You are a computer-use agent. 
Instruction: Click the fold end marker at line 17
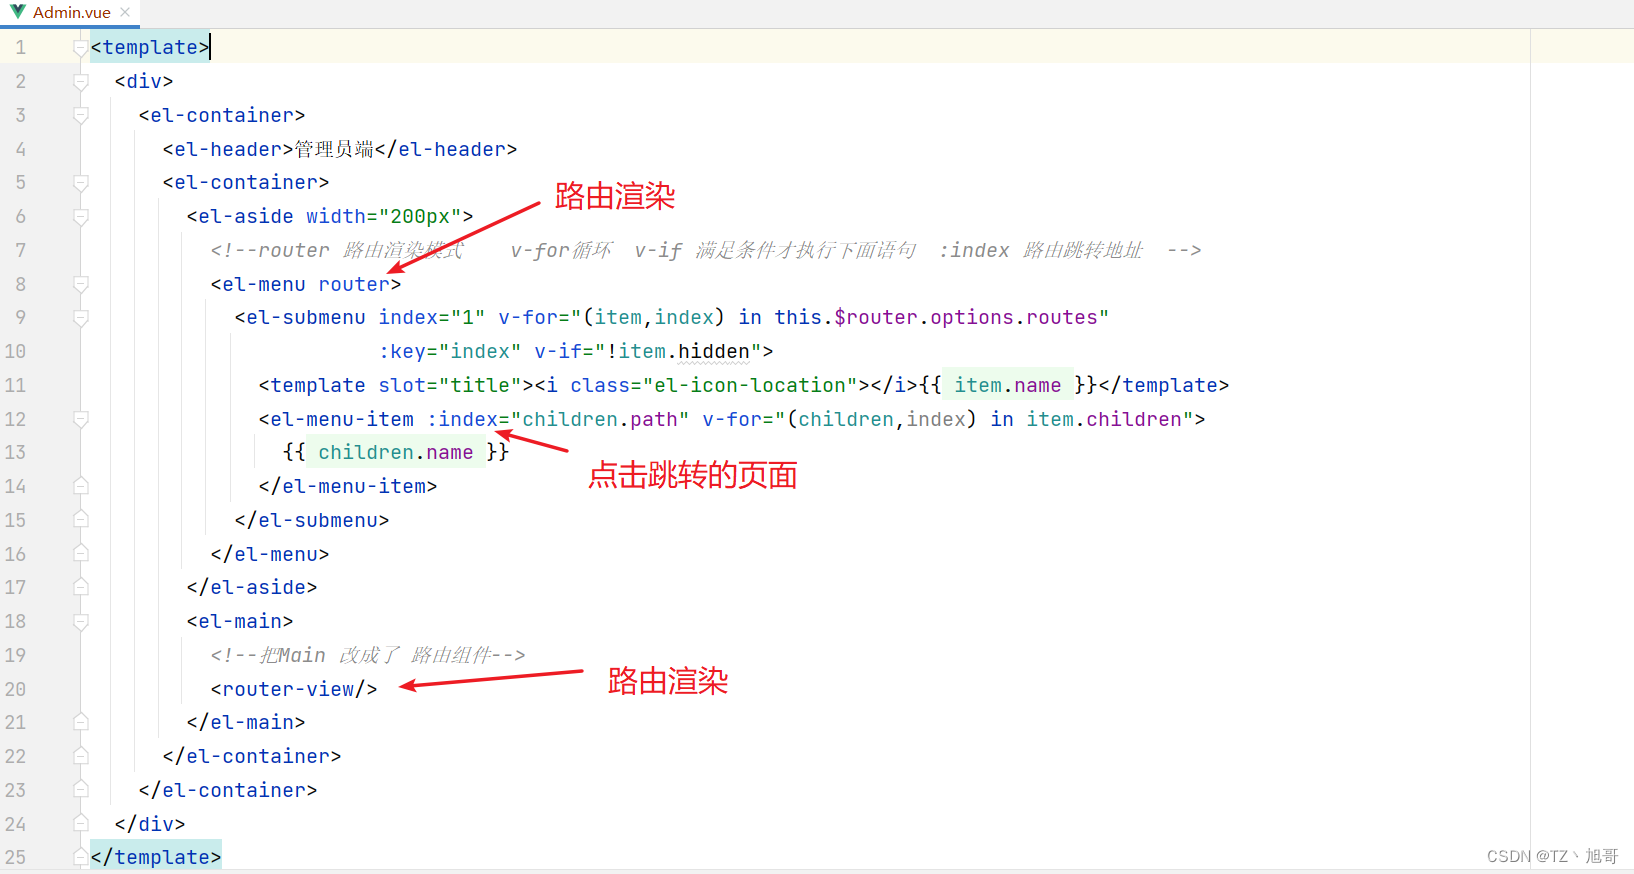(x=81, y=587)
